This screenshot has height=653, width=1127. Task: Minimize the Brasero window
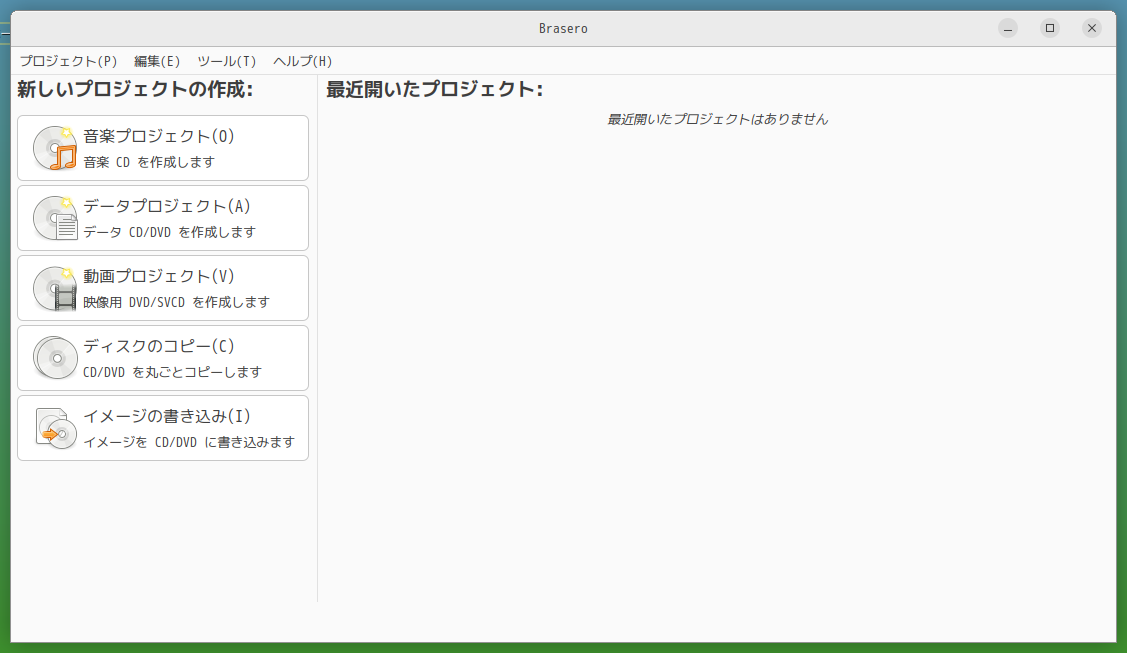pyautogui.click(x=1007, y=28)
